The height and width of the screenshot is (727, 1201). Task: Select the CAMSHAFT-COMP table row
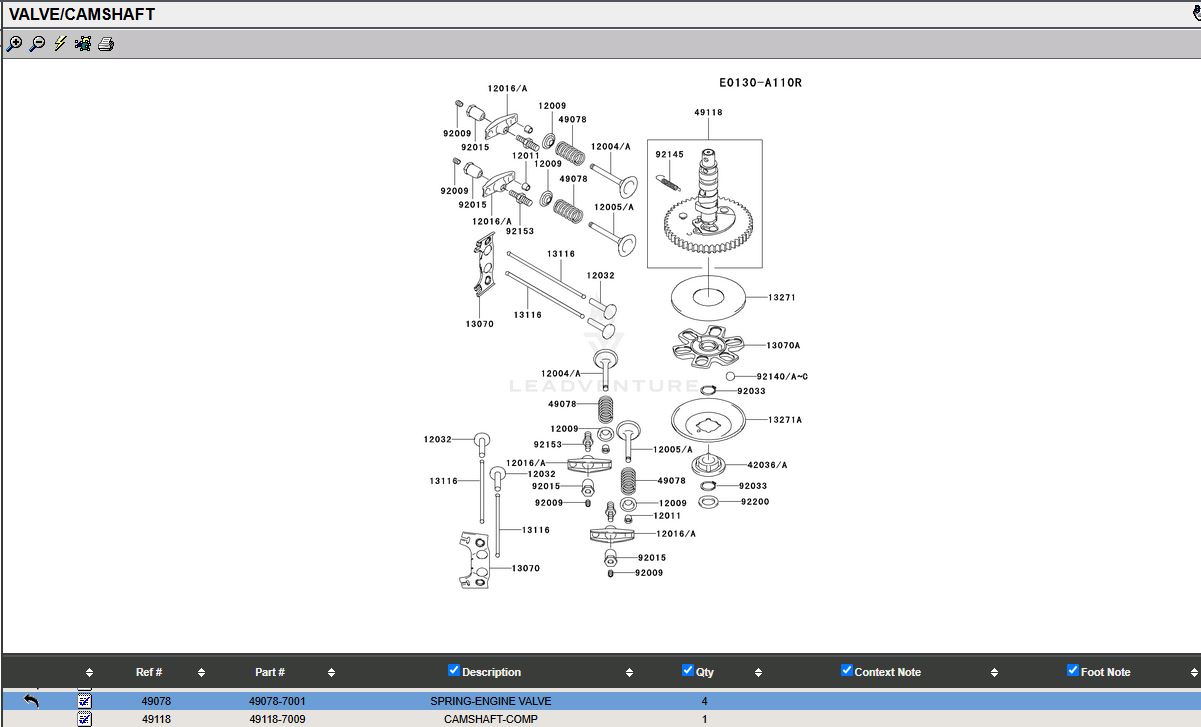click(490, 719)
